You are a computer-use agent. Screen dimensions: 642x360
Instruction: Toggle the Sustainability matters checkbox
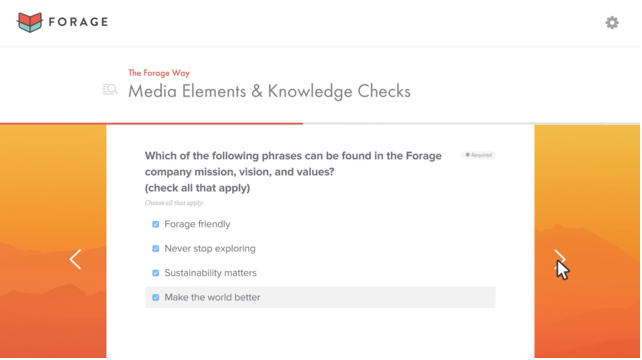(x=156, y=273)
